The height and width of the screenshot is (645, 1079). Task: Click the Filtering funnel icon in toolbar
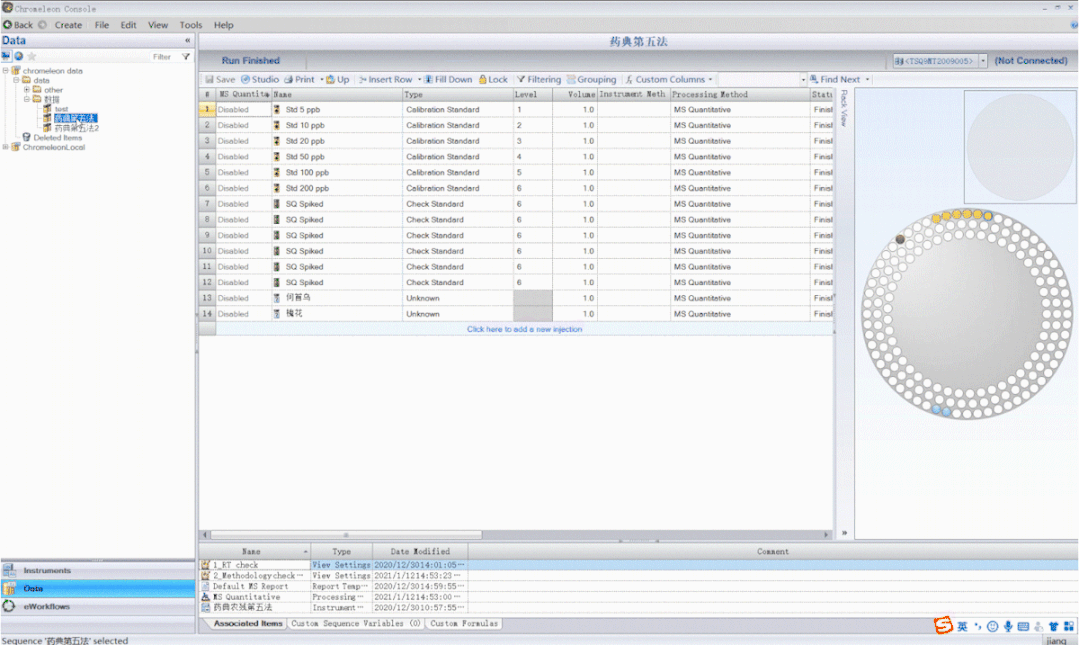(x=521, y=79)
